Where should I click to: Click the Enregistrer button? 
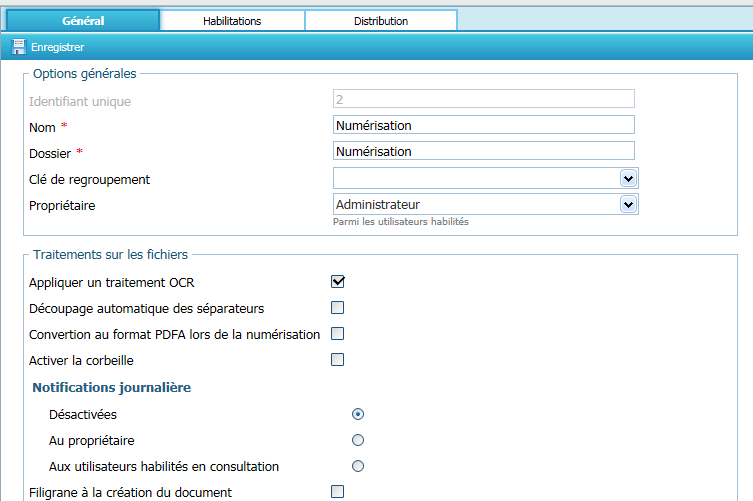tap(57, 47)
